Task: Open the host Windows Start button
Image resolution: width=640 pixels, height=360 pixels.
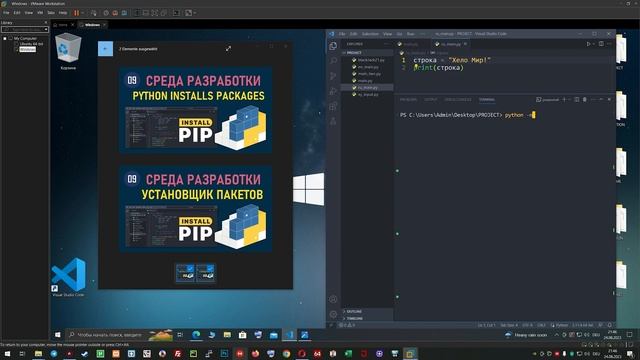Action: [7, 353]
